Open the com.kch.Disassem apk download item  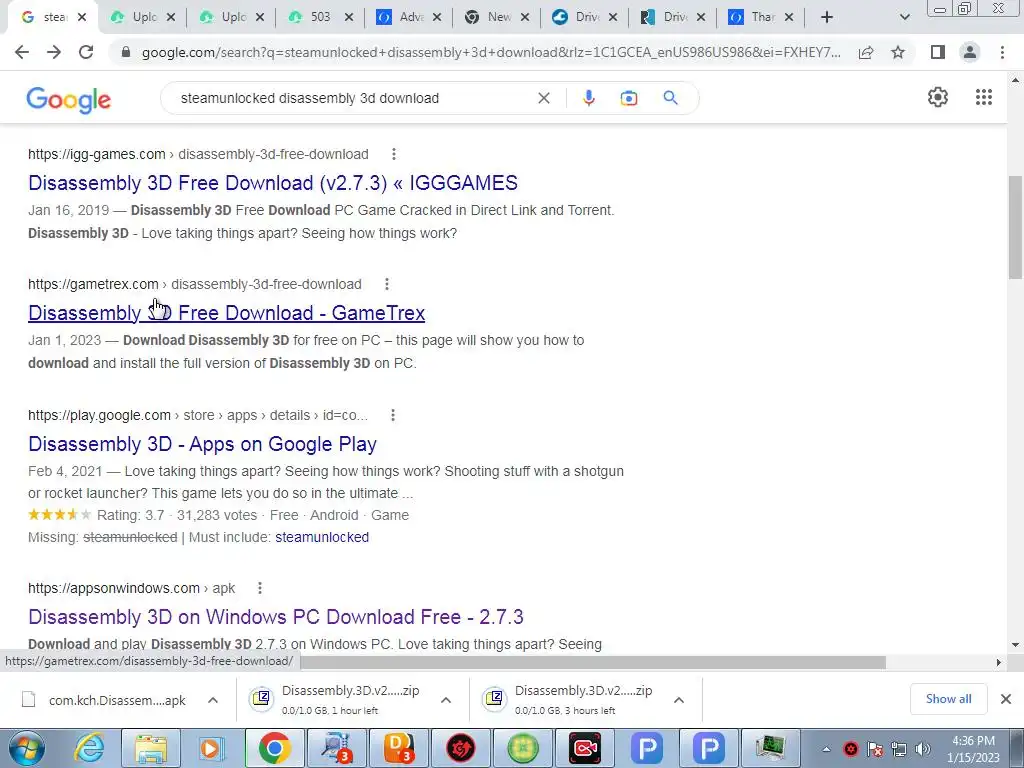click(104, 700)
